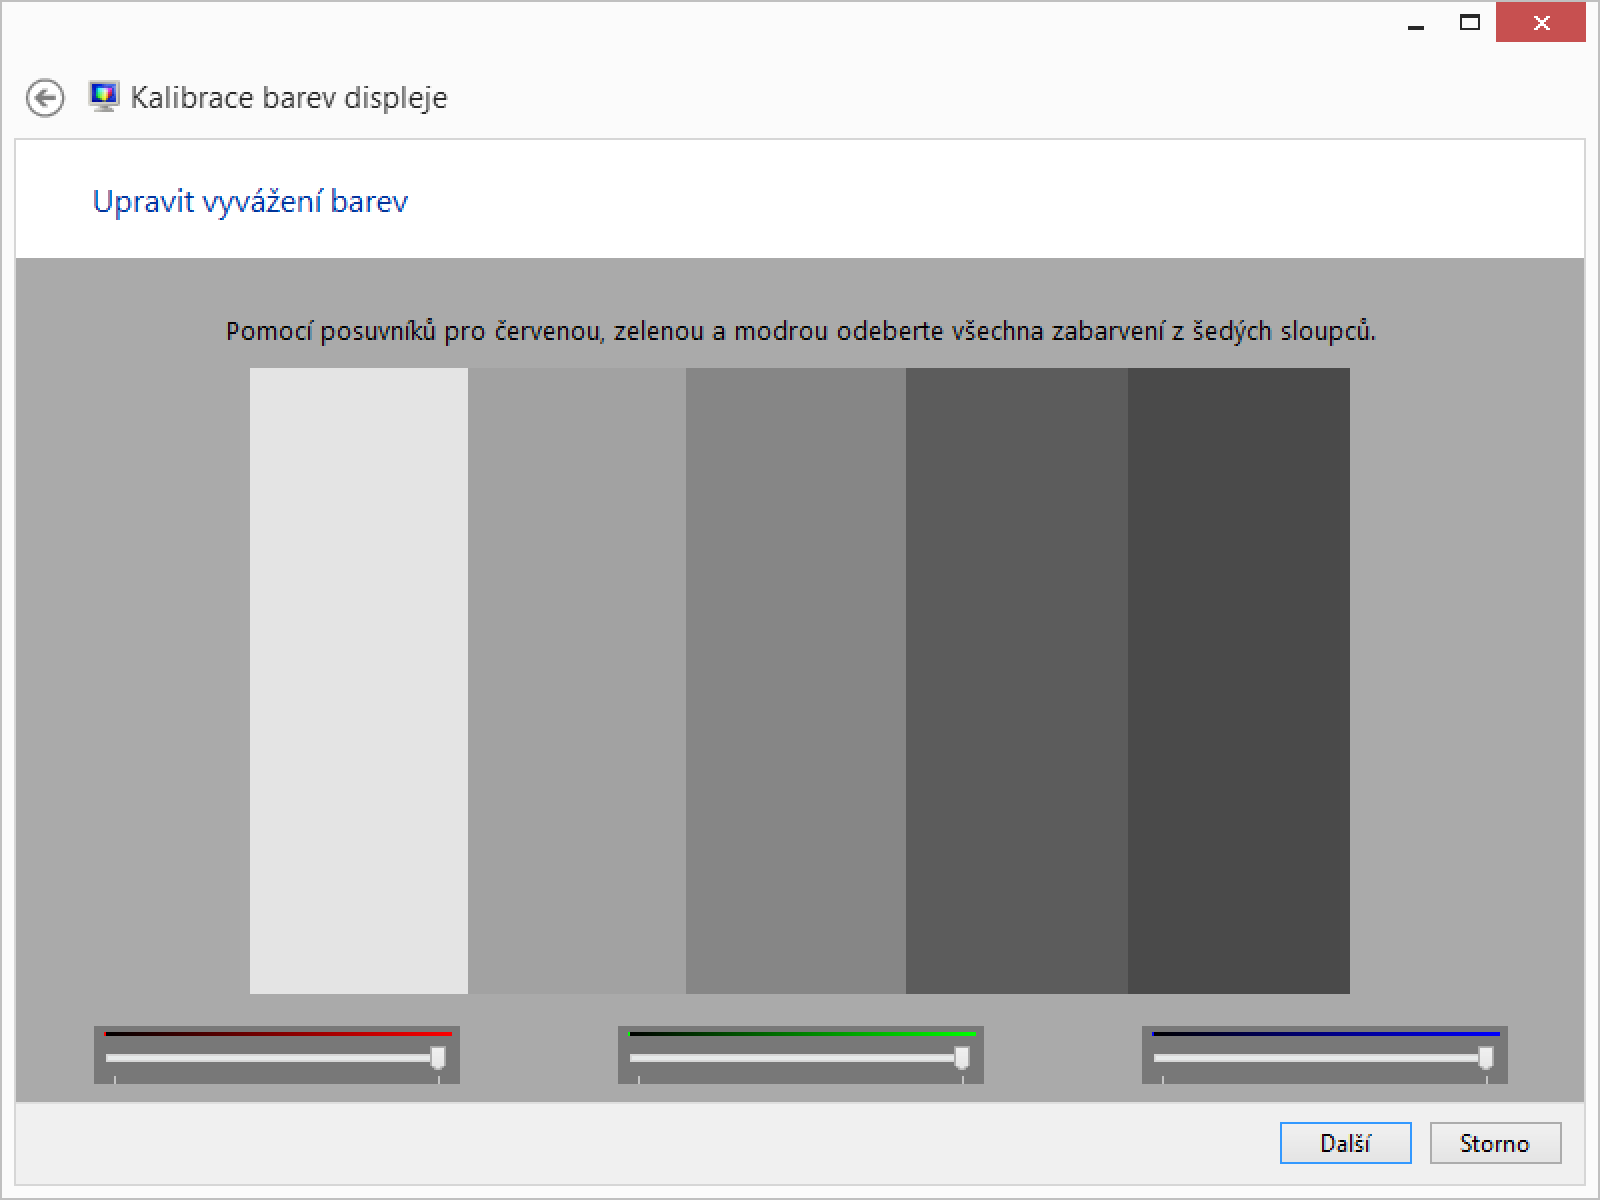Click the Kalibrace barev displeje monitor icon

tap(103, 97)
